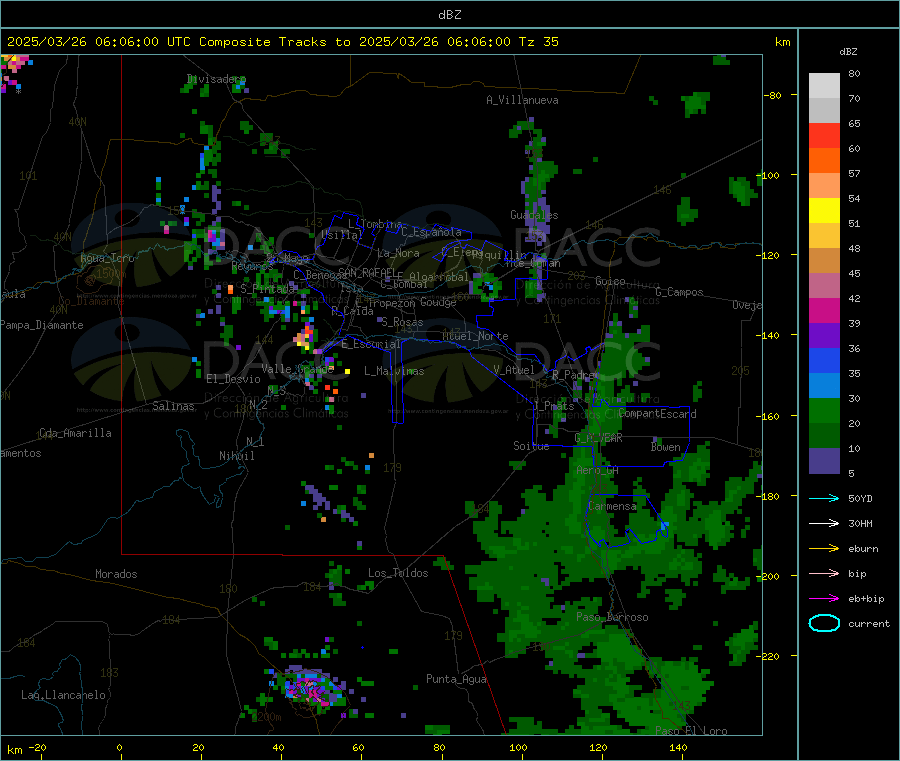Image resolution: width=900 pixels, height=761 pixels.
Task: Click the Aero_GA map label
Action: point(597,470)
